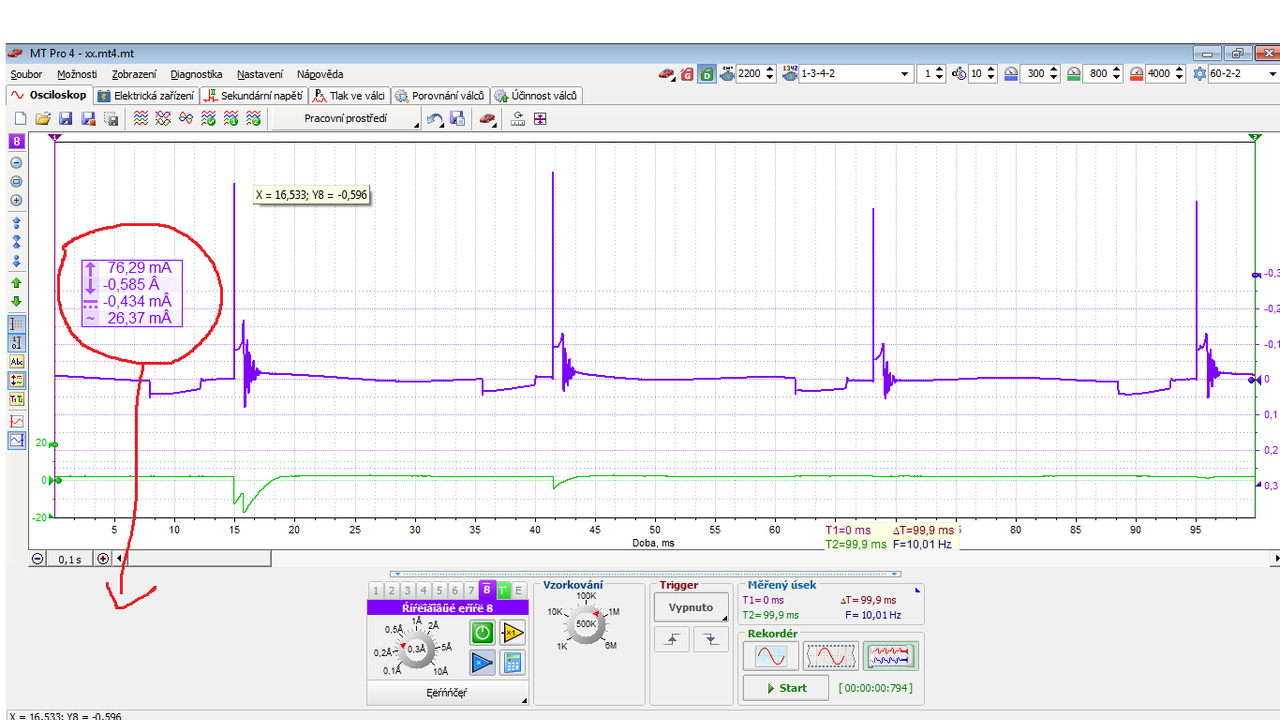Toggle the green channel power button
The height and width of the screenshot is (720, 1280).
pyautogui.click(x=482, y=632)
